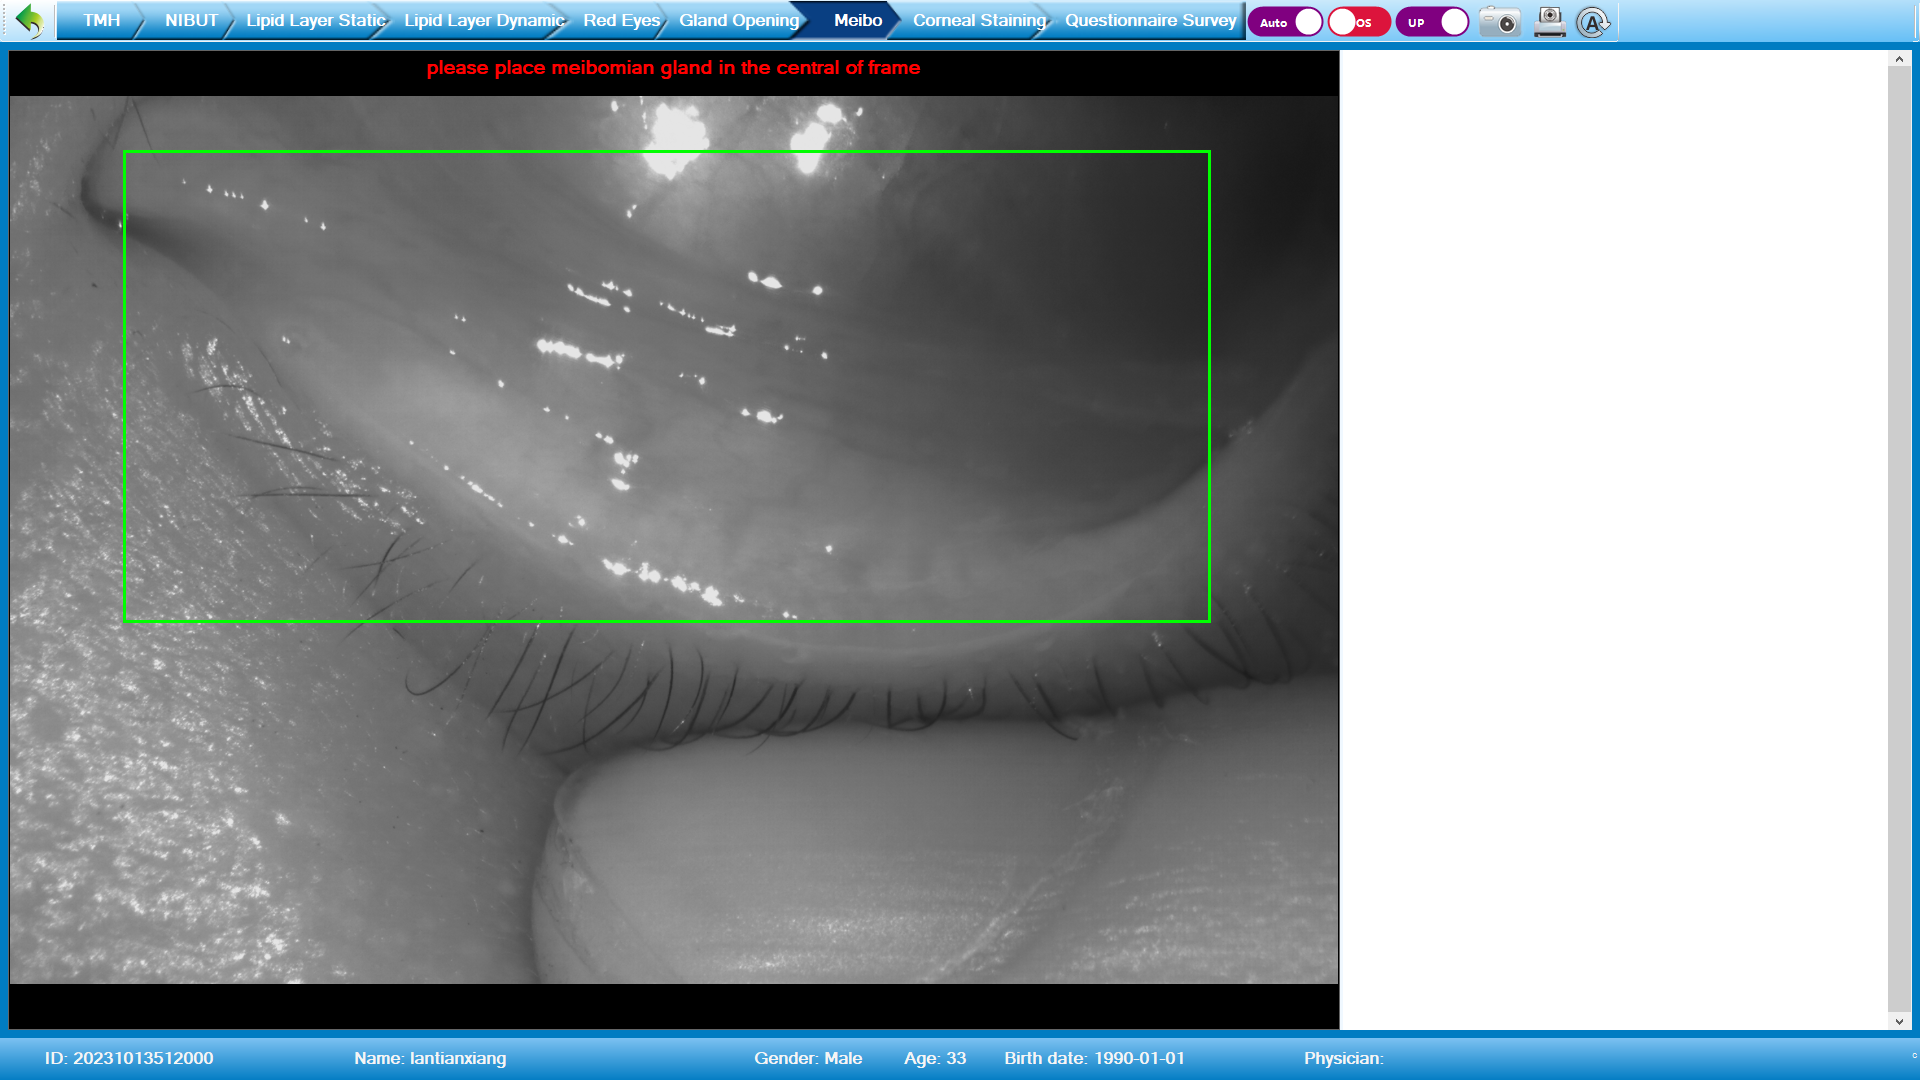
Task: Open the Gland Opening tab
Action: [x=739, y=20]
